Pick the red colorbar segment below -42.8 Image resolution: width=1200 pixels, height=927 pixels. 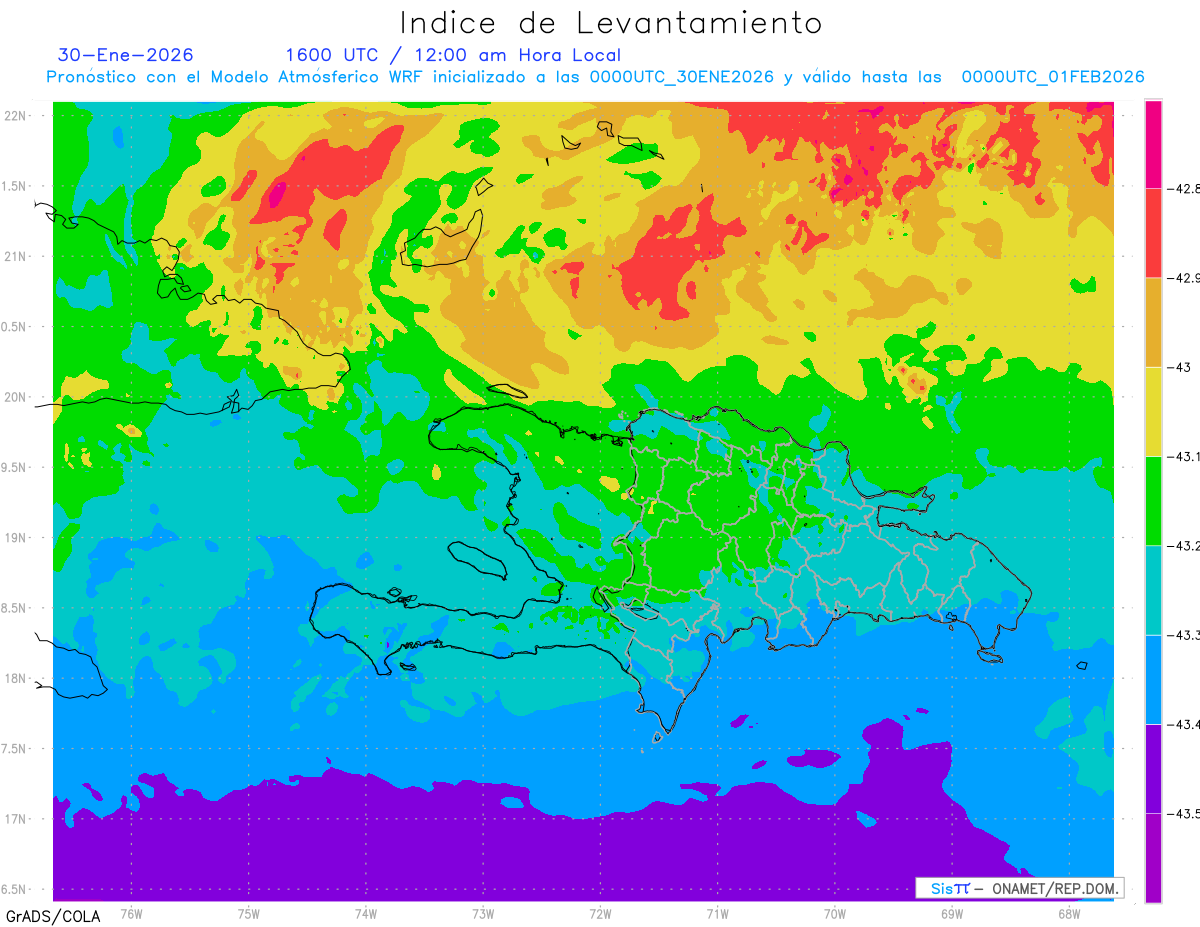[1153, 233]
